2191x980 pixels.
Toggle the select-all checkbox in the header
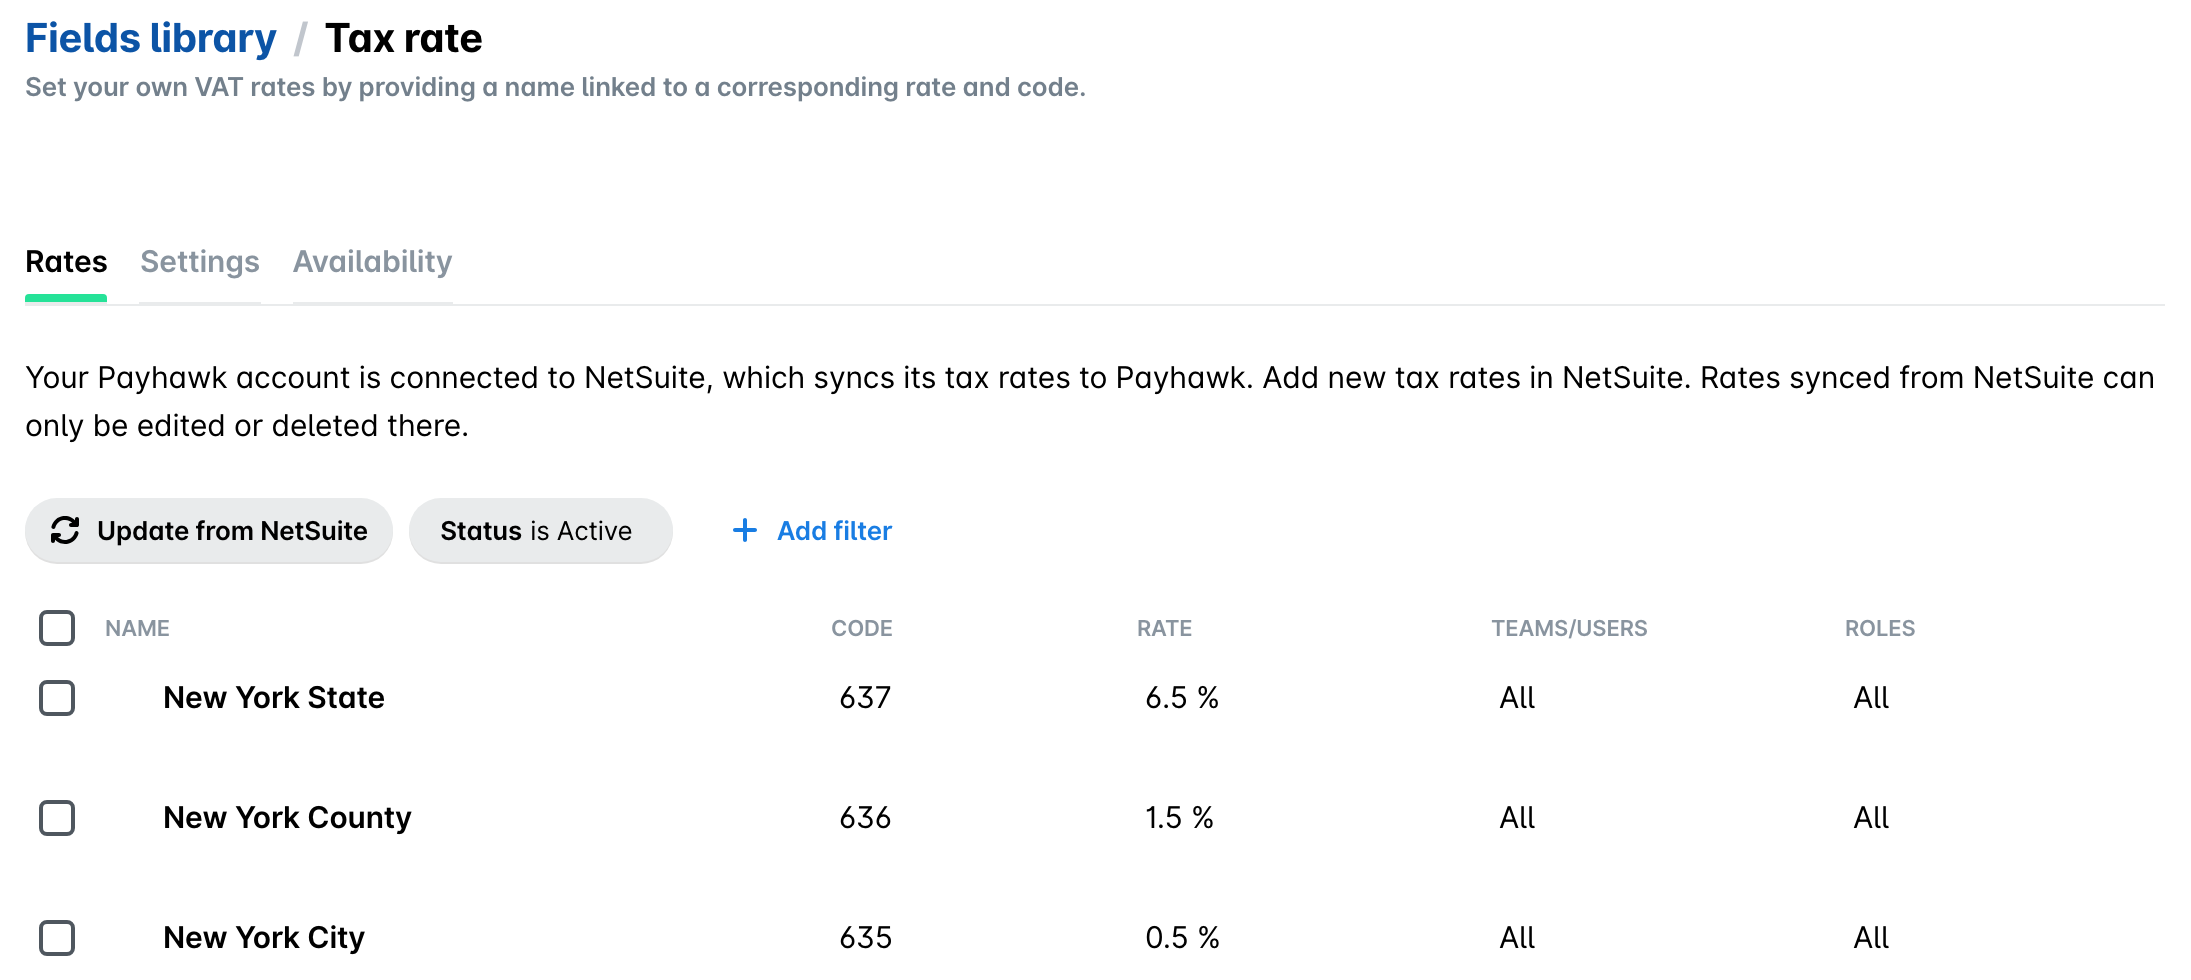pos(57,628)
